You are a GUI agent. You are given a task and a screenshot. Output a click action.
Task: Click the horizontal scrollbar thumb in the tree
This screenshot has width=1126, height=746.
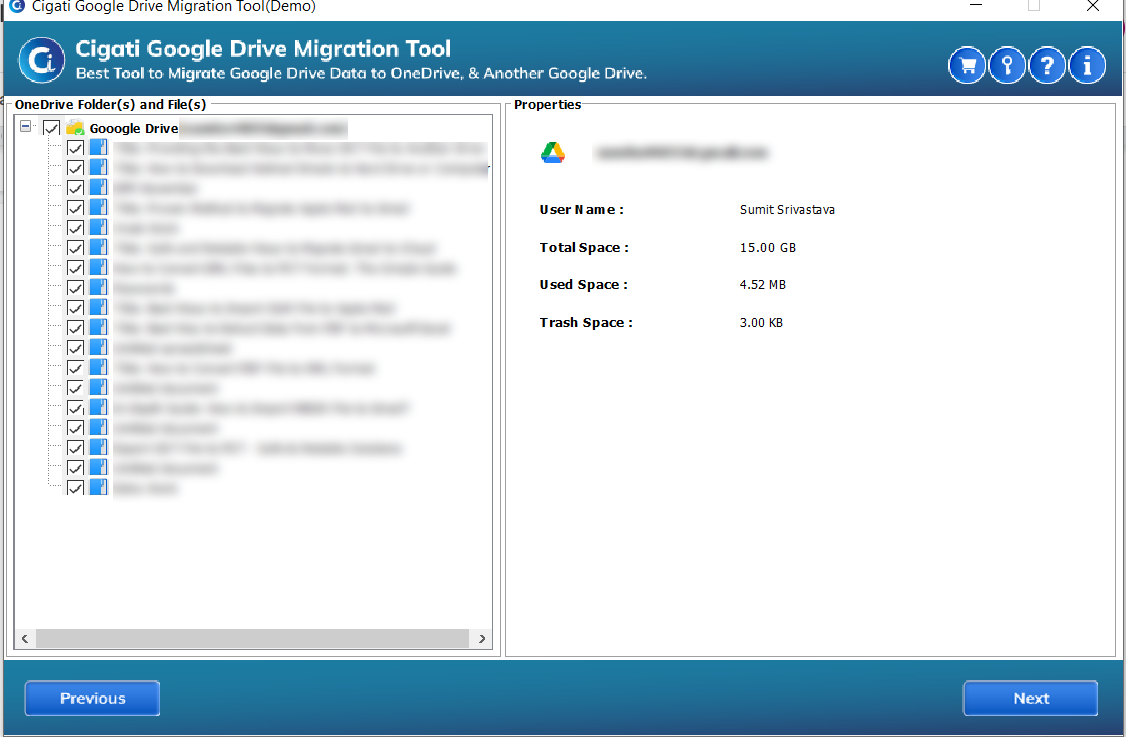253,638
